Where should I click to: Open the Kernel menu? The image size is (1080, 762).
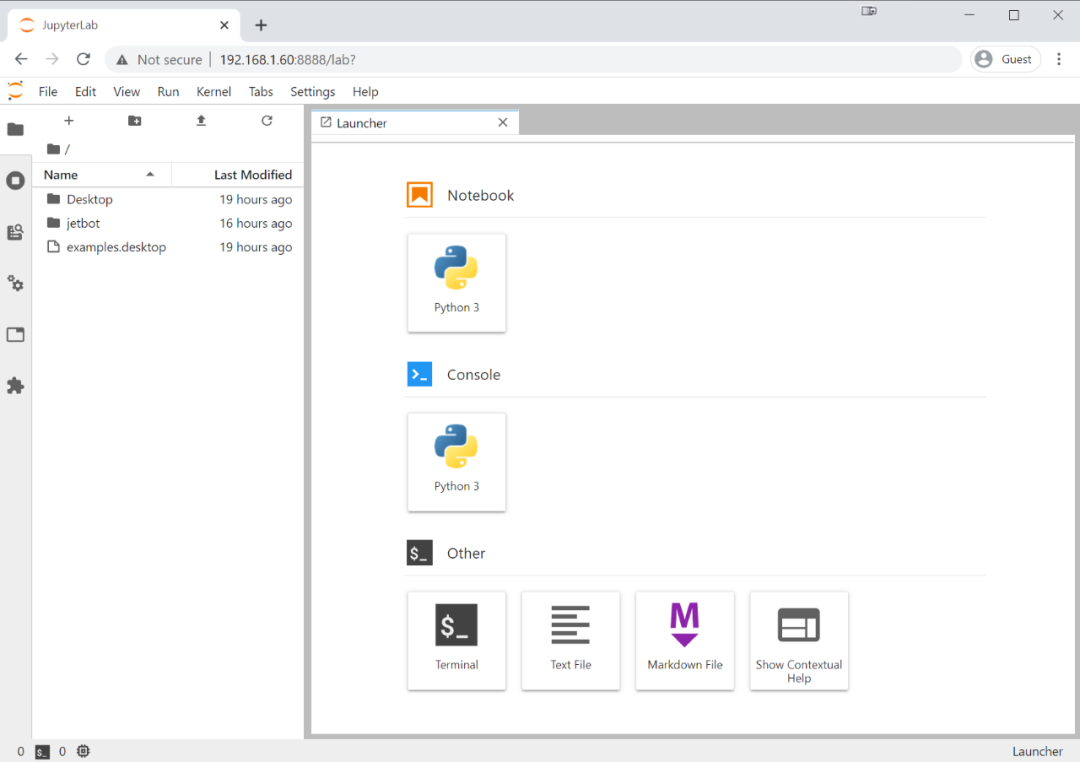[214, 92]
